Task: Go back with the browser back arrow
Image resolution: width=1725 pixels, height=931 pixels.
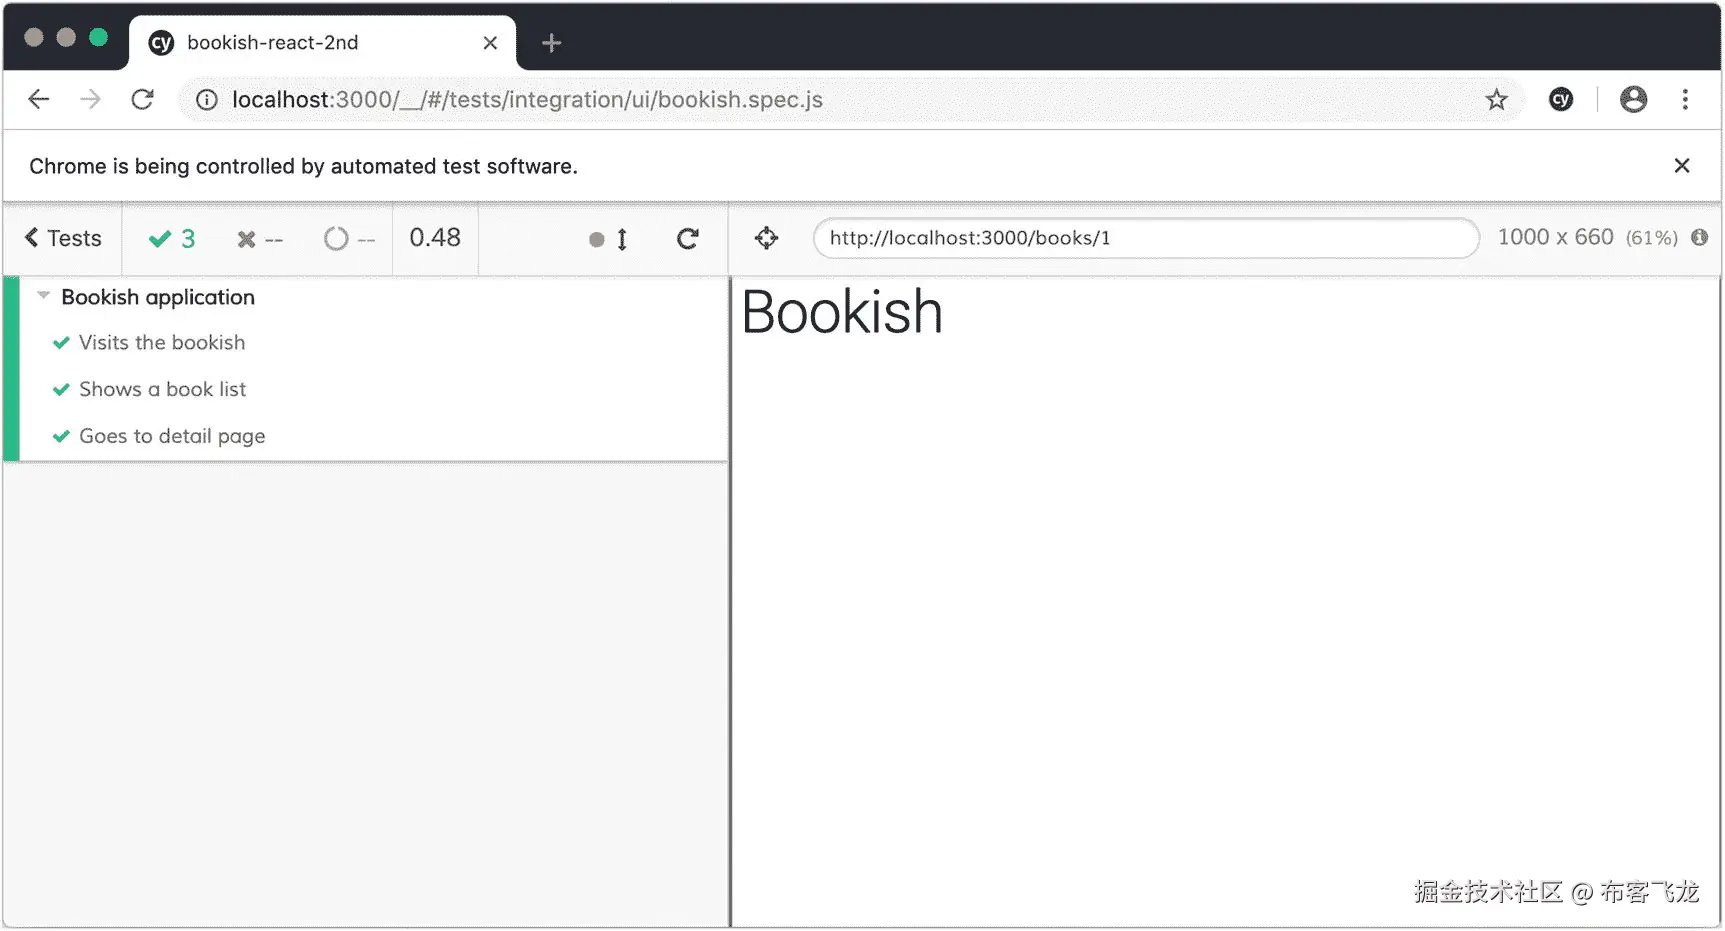Action: (x=38, y=99)
